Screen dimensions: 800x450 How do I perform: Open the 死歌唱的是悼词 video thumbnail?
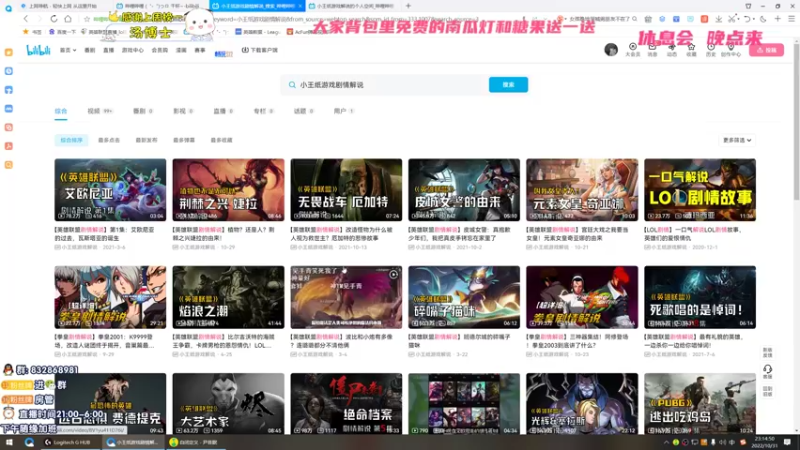(700, 297)
